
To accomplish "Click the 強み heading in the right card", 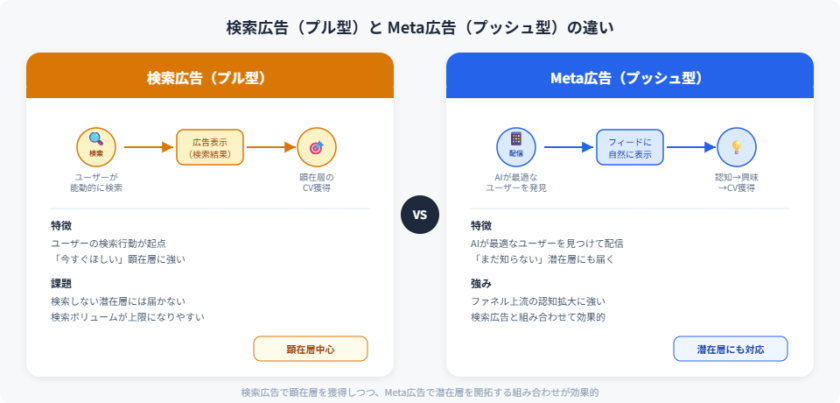I will 481,283.
